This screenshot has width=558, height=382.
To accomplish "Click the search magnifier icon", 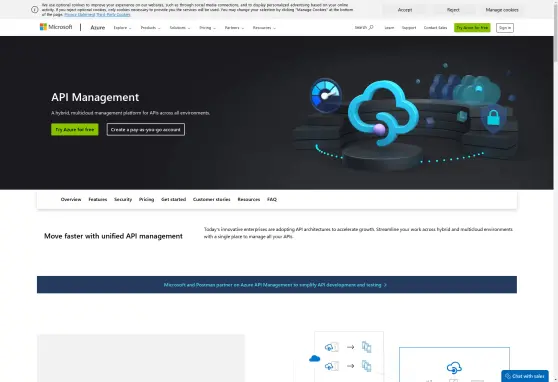I will pyautogui.click(x=371, y=27).
